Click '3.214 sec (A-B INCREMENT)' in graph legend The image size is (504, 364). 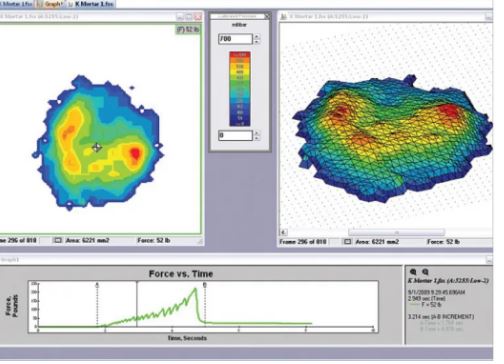[x=441, y=316]
